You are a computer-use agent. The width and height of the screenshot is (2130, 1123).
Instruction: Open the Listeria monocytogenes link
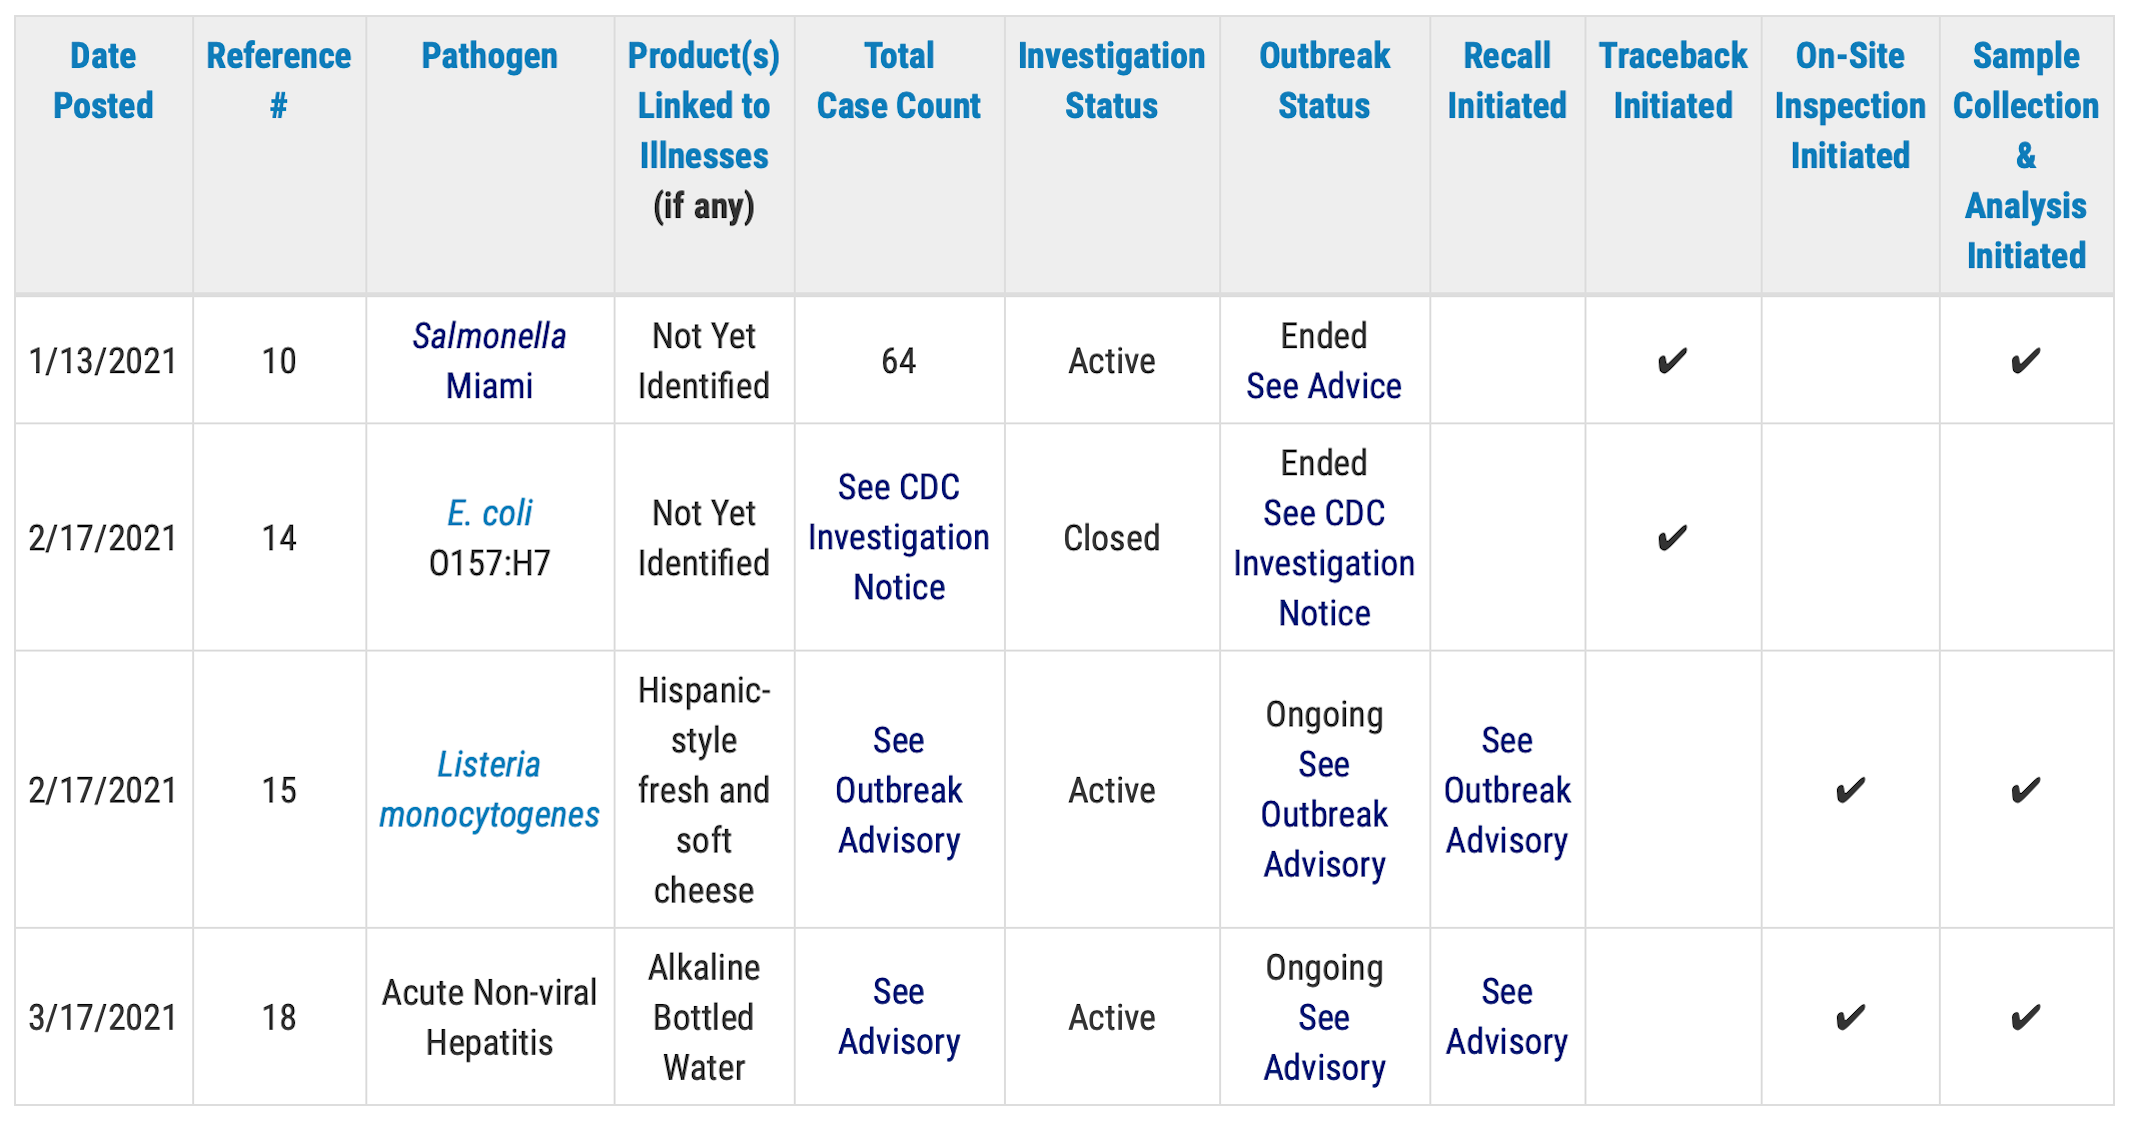[489, 789]
